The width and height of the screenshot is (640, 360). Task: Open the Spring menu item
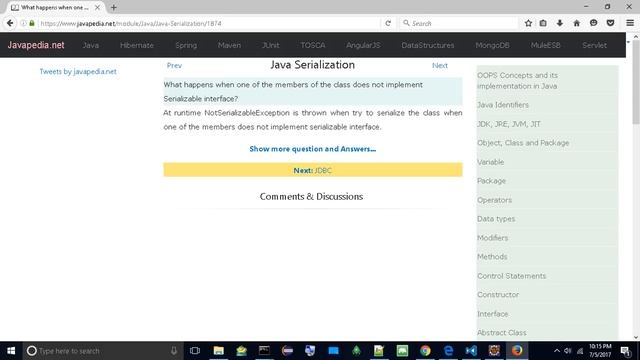coord(186,45)
